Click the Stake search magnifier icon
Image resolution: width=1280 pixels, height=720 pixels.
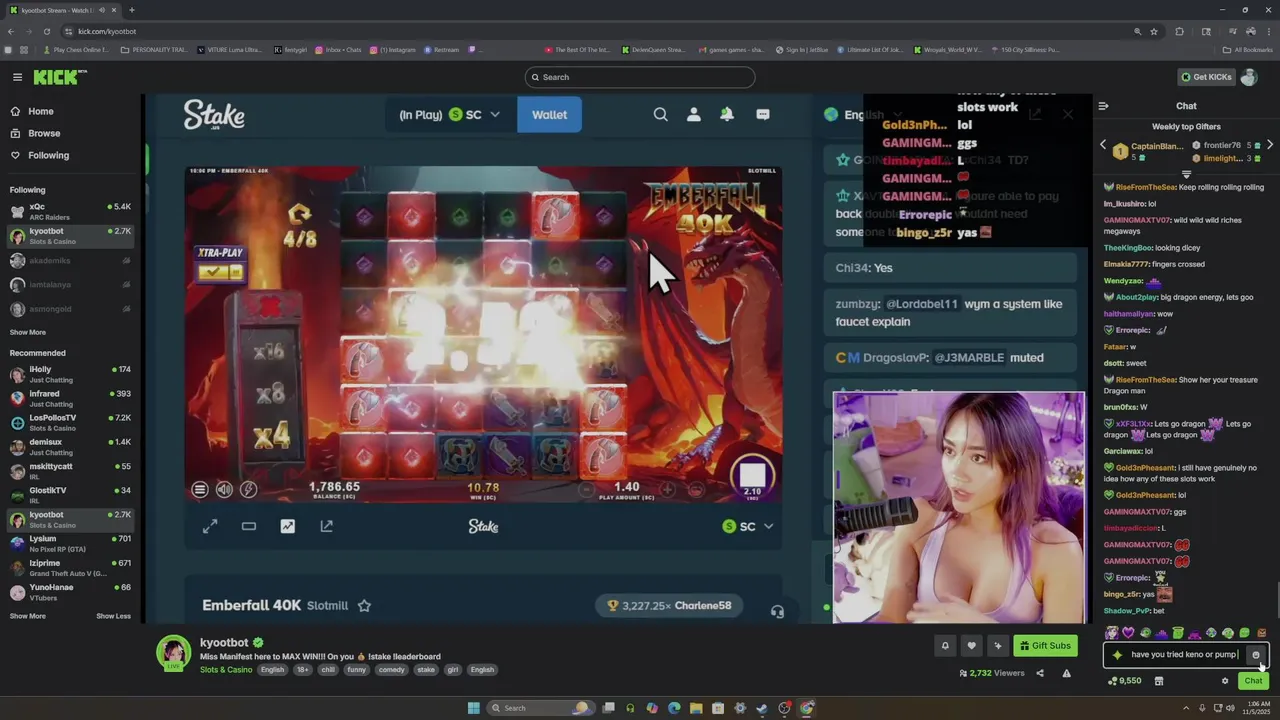(661, 115)
